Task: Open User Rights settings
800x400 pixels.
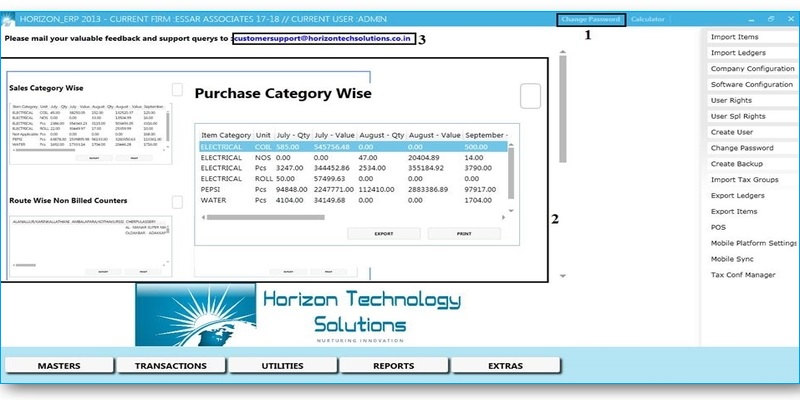Action: tap(750, 101)
